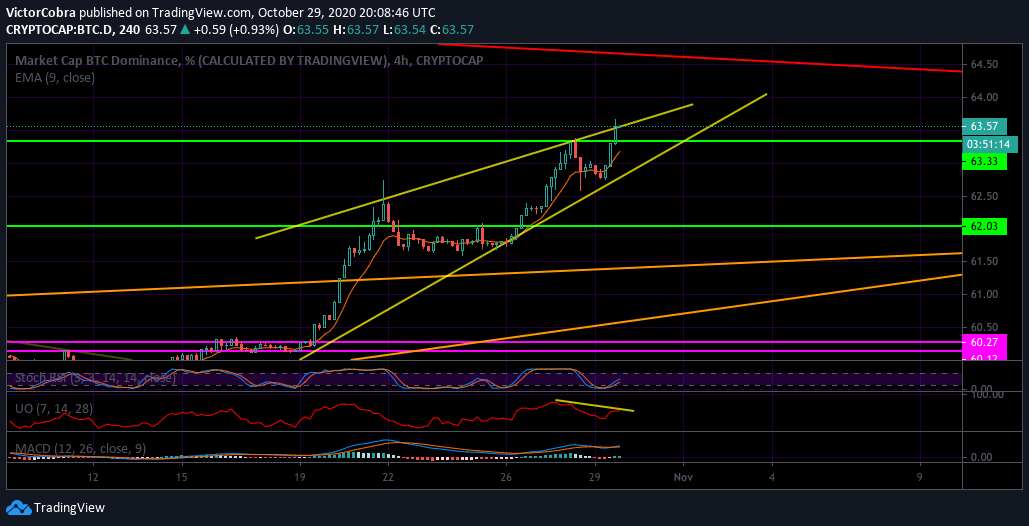Click the O:63.55 open value

tap(308, 30)
